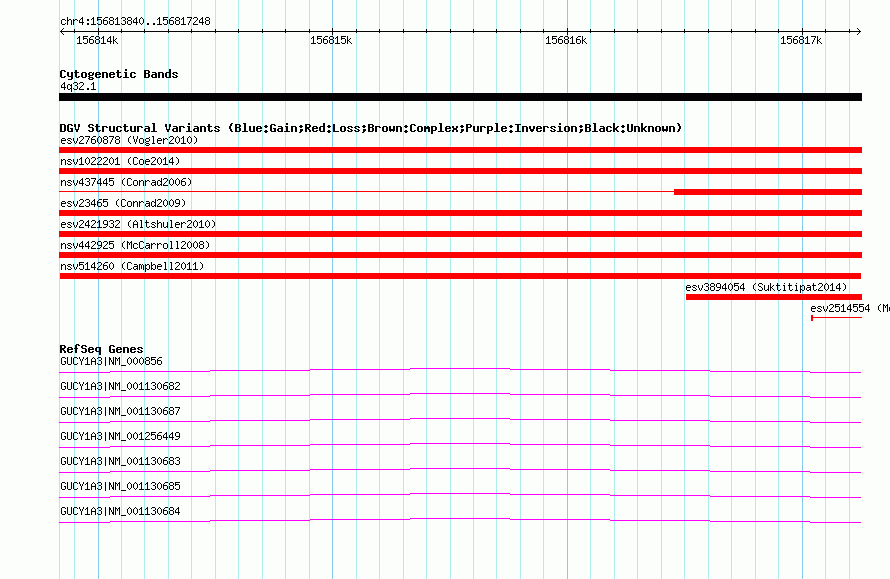Click the esv2760878 (Vogler2010) label
The image size is (890, 579).
[x=129, y=141]
